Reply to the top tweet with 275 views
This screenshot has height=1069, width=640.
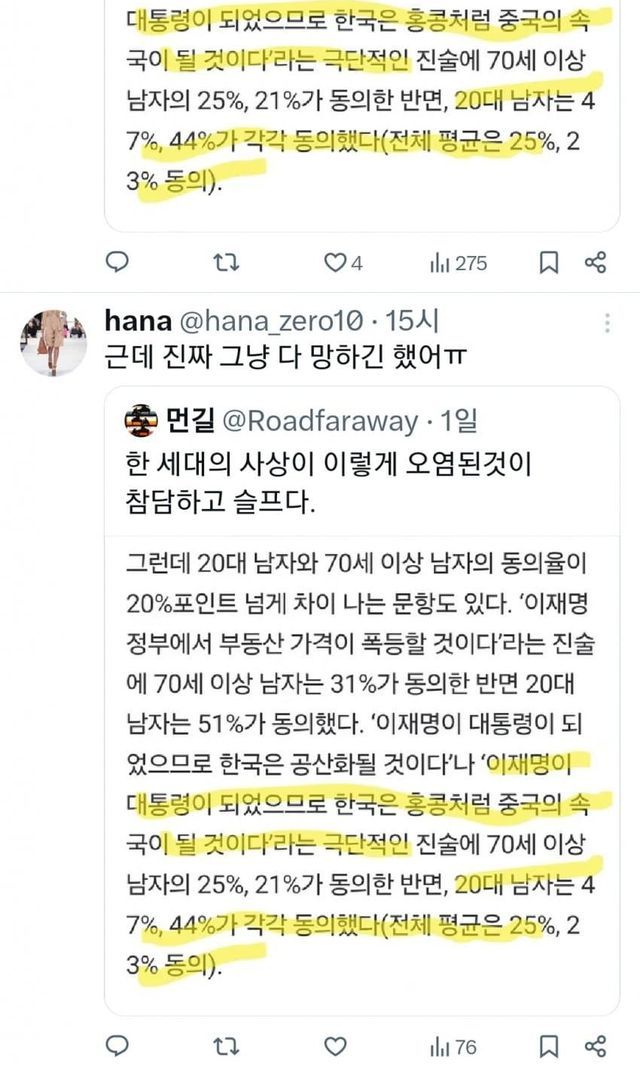118,262
